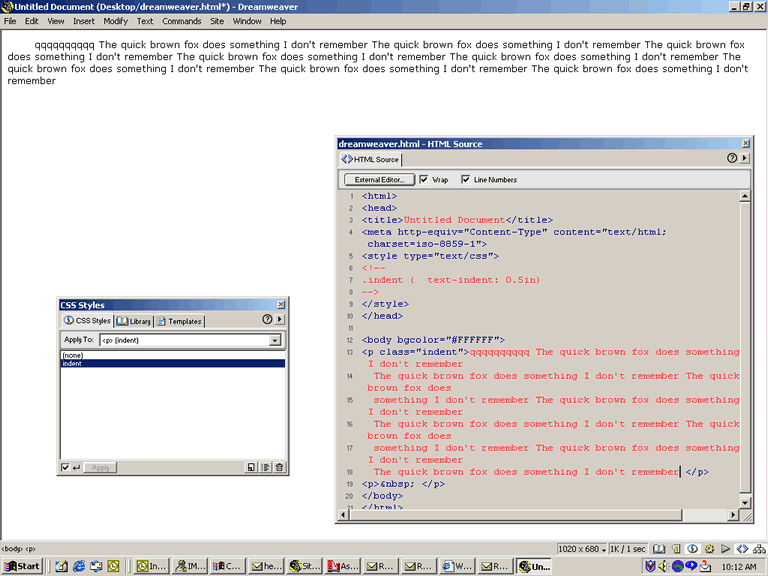Switch to the 'he...' taskbar window
768x576 pixels.
click(x=266, y=566)
